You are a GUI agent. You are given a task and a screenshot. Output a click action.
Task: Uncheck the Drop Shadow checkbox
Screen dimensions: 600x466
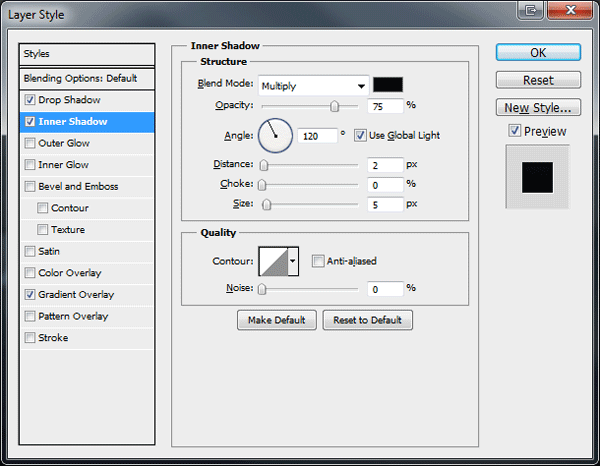coord(30,100)
